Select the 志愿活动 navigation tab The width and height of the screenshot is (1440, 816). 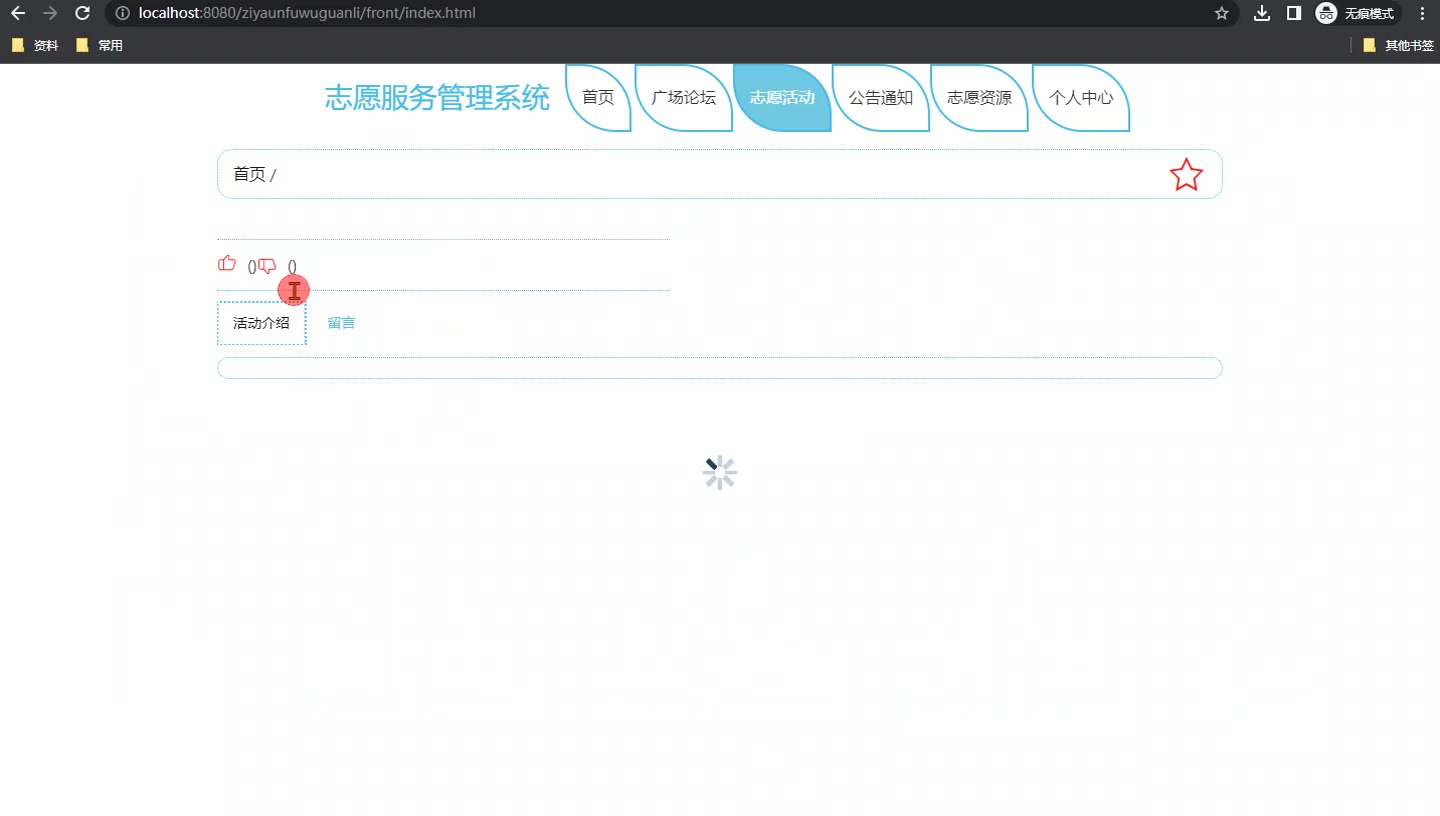pyautogui.click(x=782, y=98)
